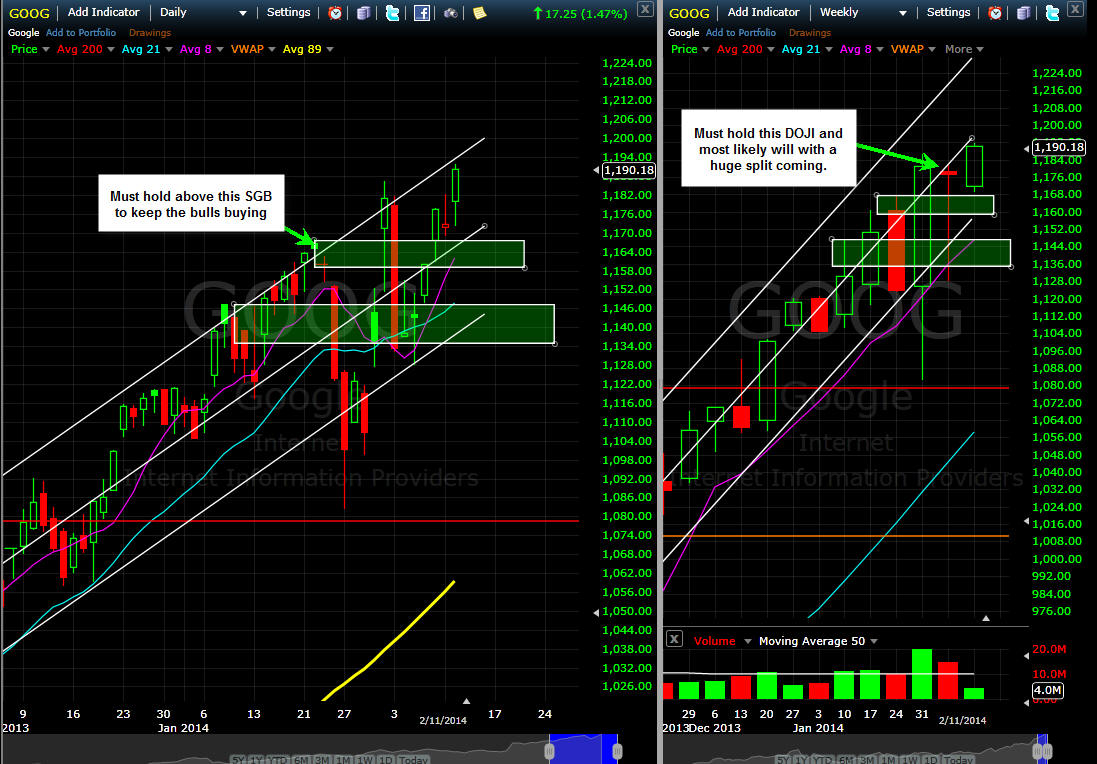Click the database/fundamentals icon in Daily chart

pos(363,13)
